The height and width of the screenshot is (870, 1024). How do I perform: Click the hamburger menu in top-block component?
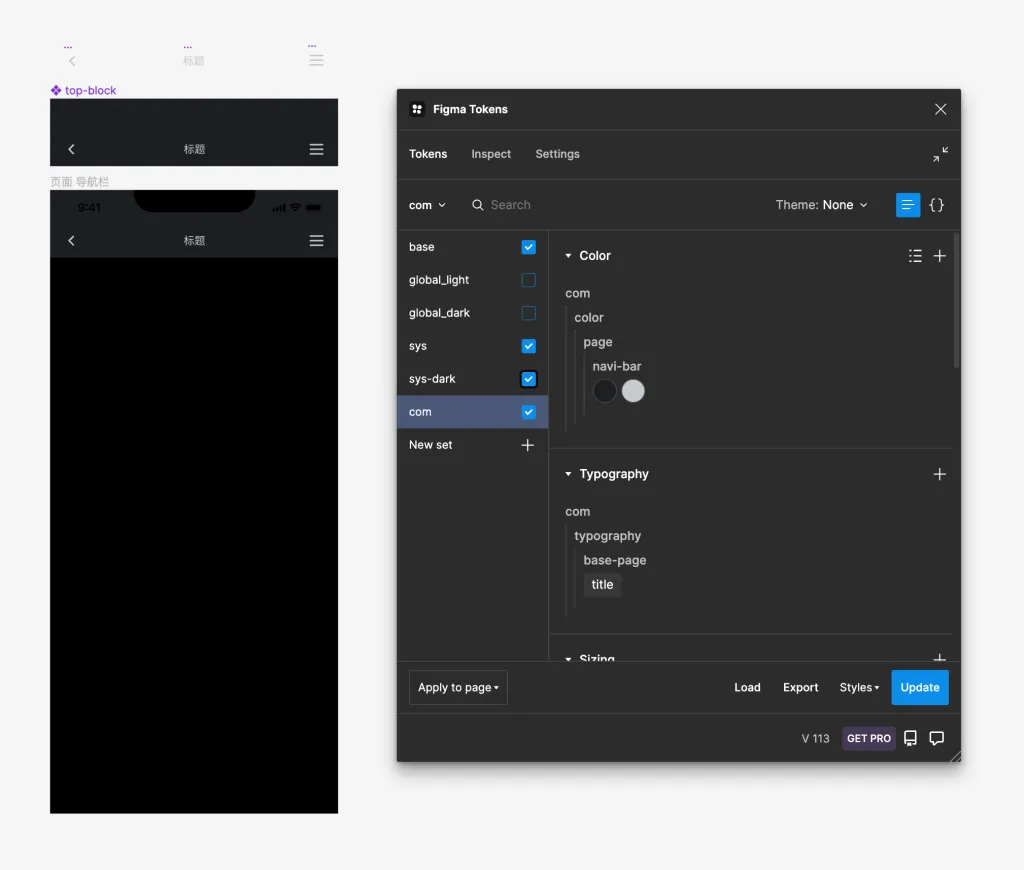click(316, 149)
